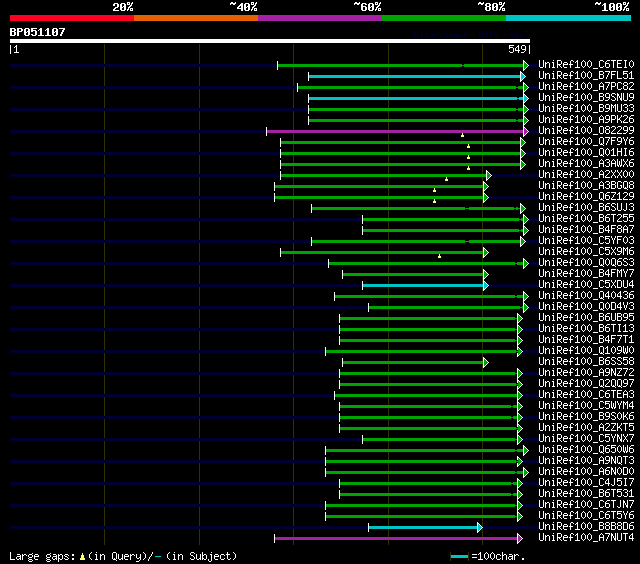Click the UniRef100_B9SNU9 label
The width and height of the screenshot is (640, 564).
586,98
